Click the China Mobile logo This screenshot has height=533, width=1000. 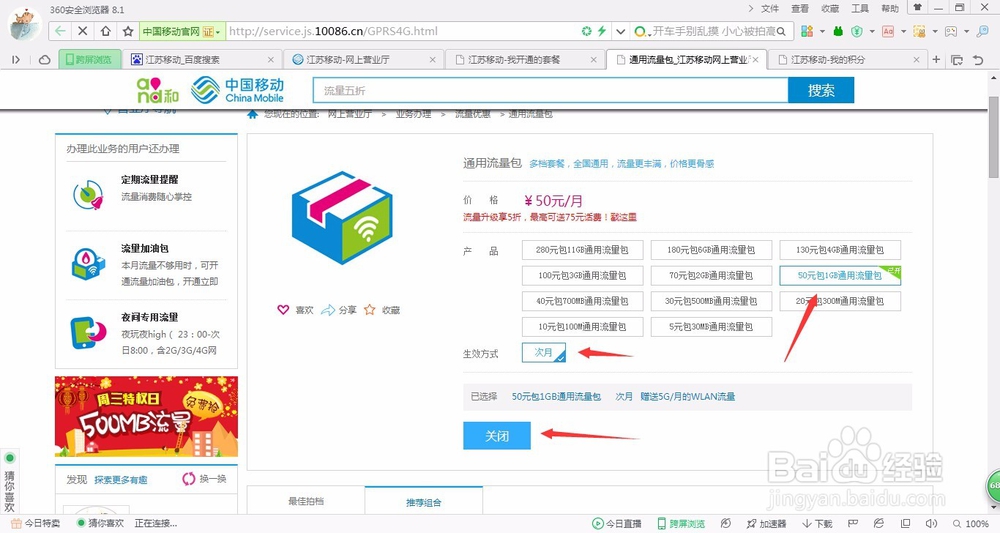click(237, 90)
